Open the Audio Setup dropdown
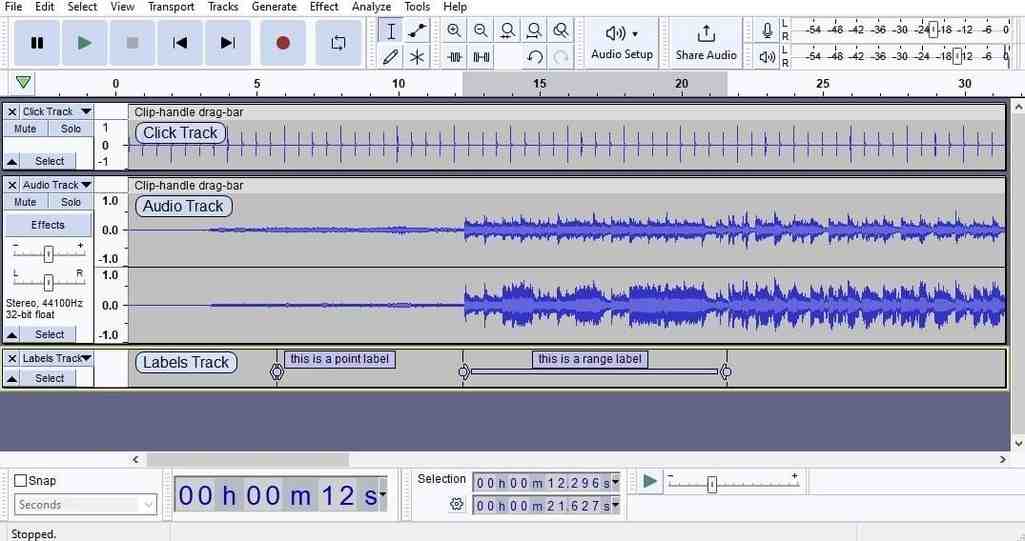The image size is (1025, 541). 621,42
